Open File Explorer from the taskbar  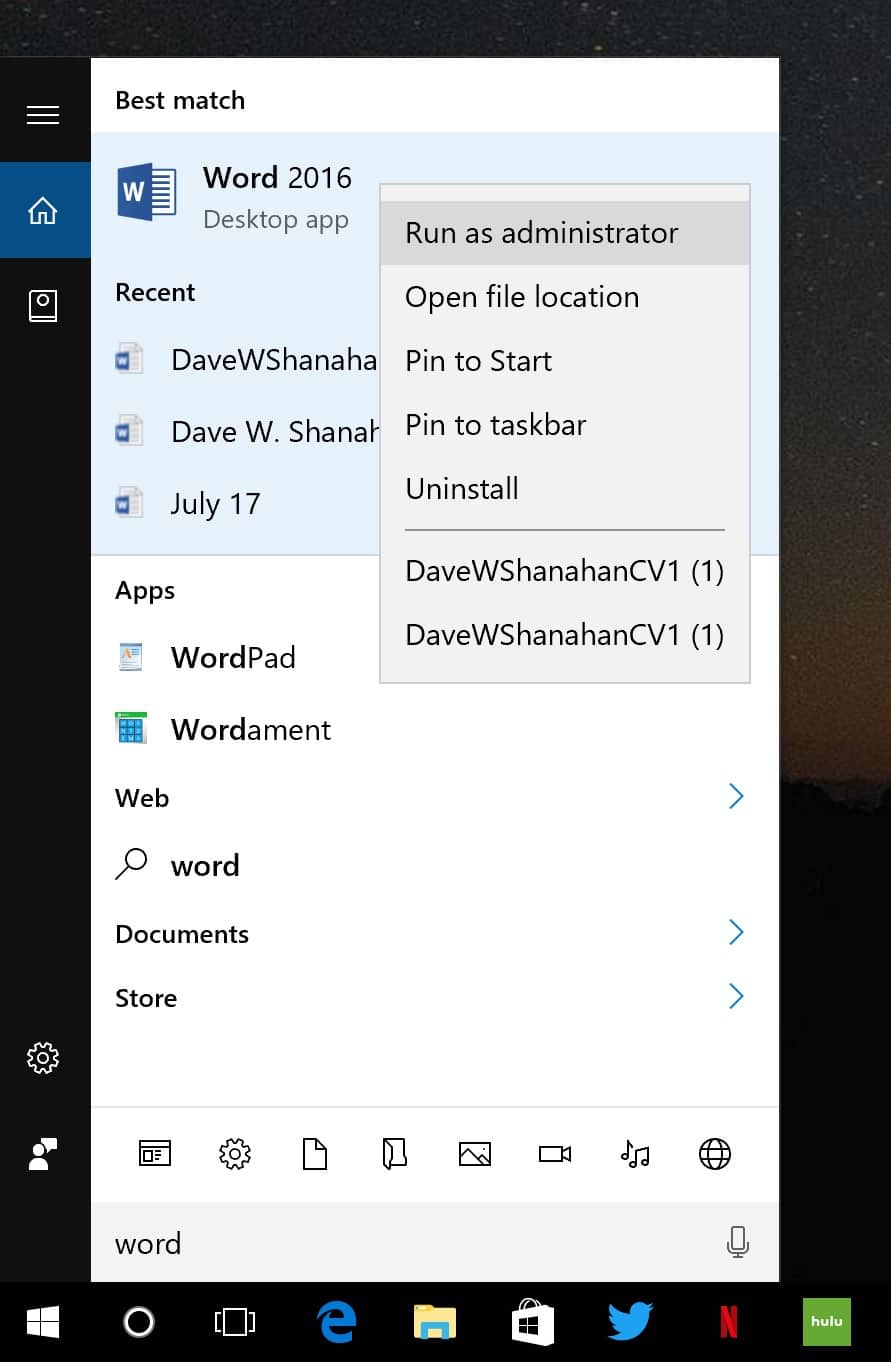pyautogui.click(x=435, y=1322)
